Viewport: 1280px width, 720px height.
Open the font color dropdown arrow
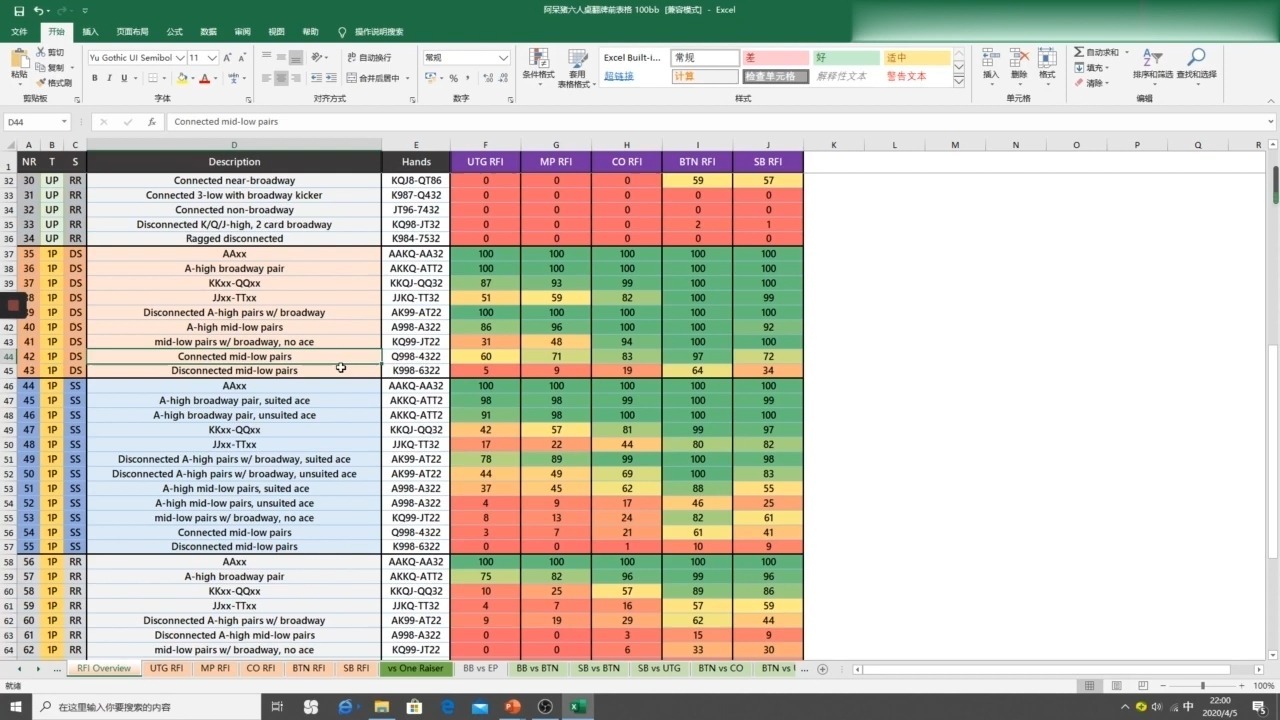[215, 78]
